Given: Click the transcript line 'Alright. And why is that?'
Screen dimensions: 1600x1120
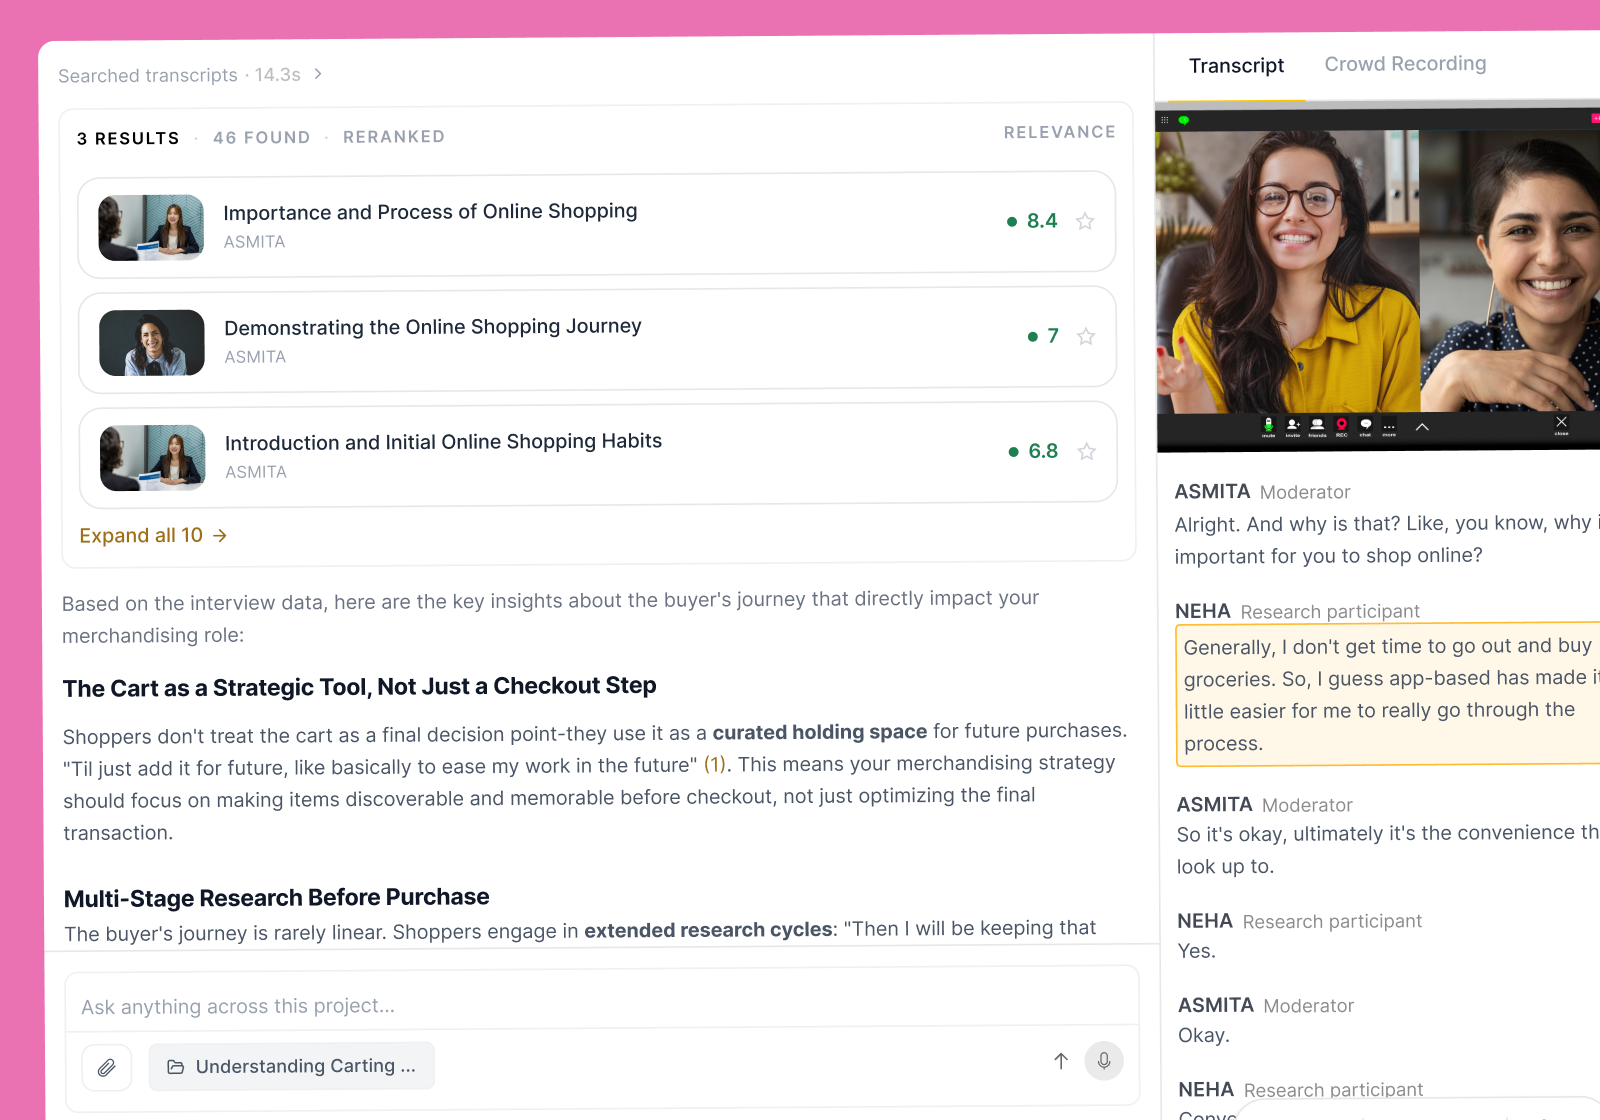Looking at the screenshot, I should click(1387, 540).
